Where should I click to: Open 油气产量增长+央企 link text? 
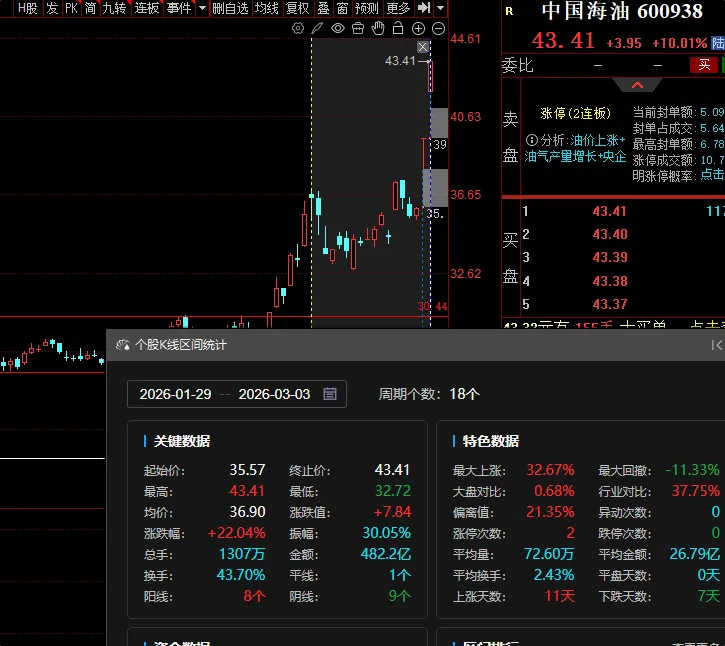click(575, 156)
